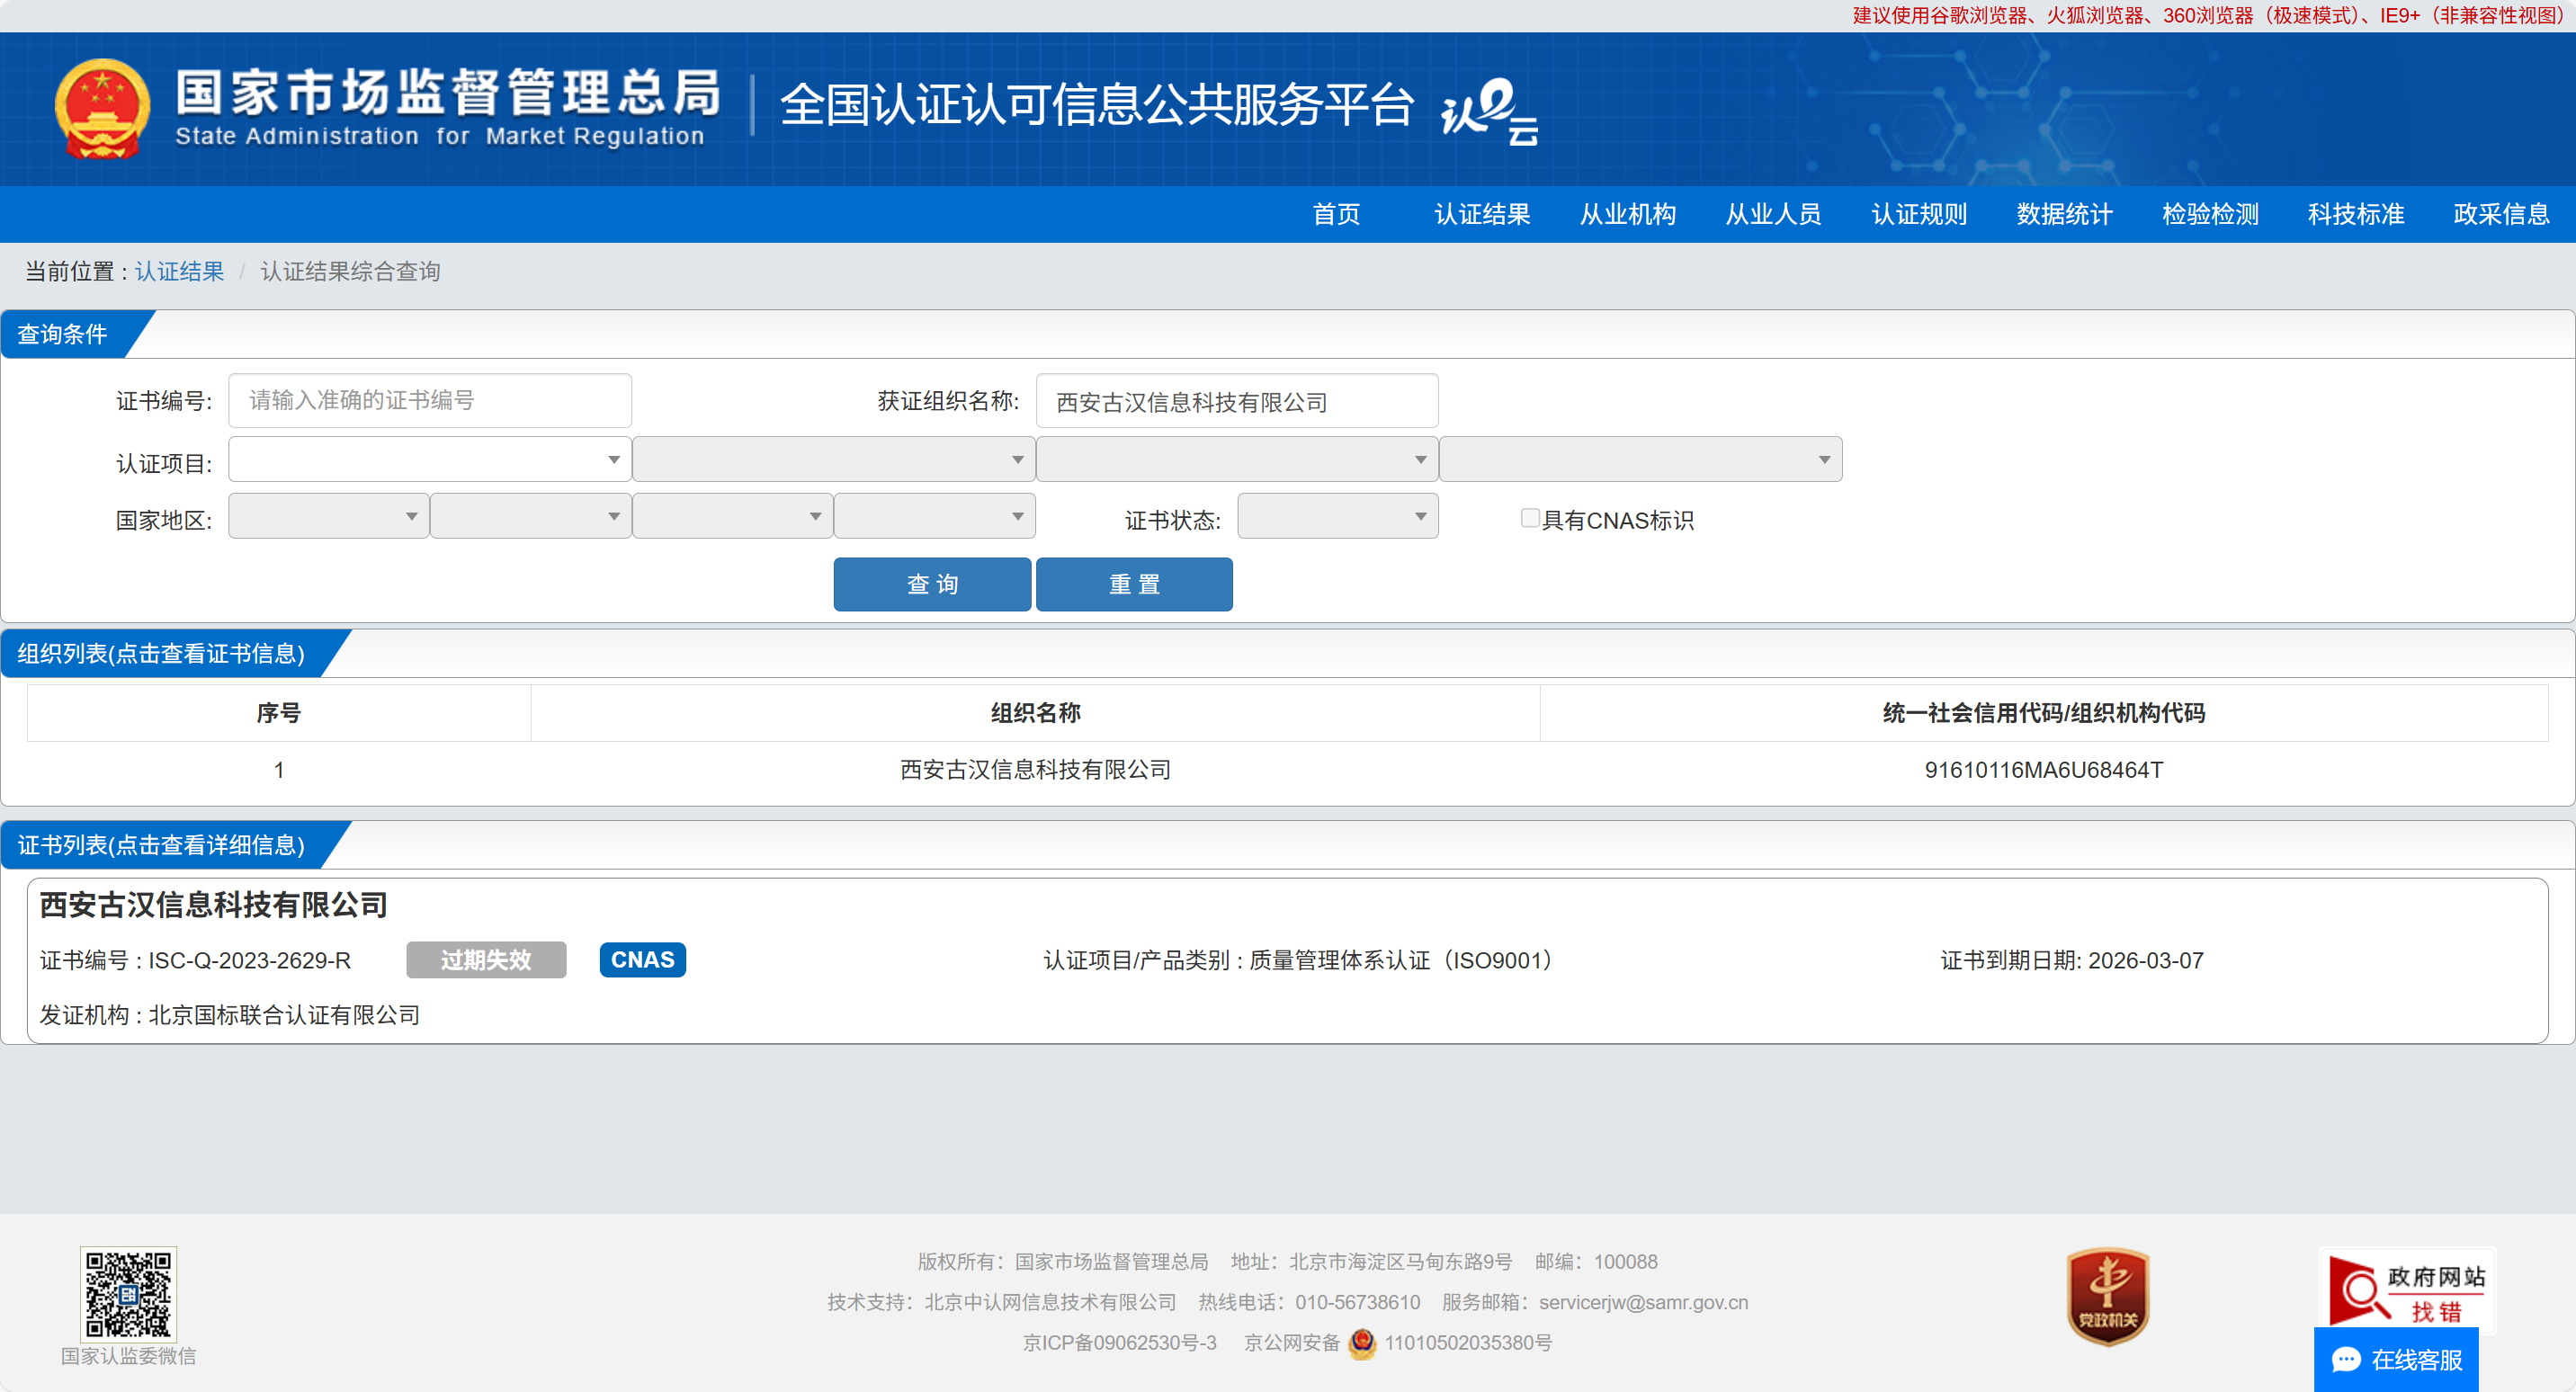Expand the first 认证项目 dropdown
This screenshot has width=2576, height=1392.
coord(429,460)
